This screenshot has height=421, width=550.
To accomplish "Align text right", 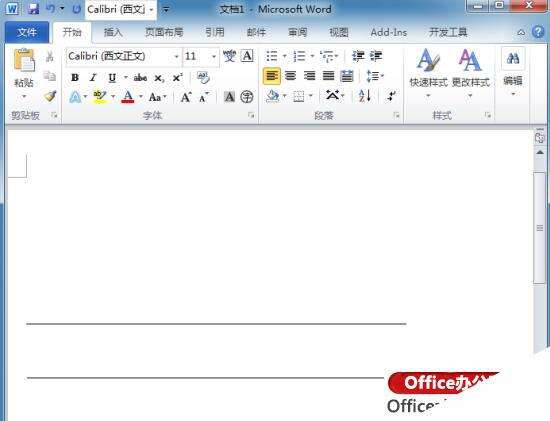I will pos(309,76).
